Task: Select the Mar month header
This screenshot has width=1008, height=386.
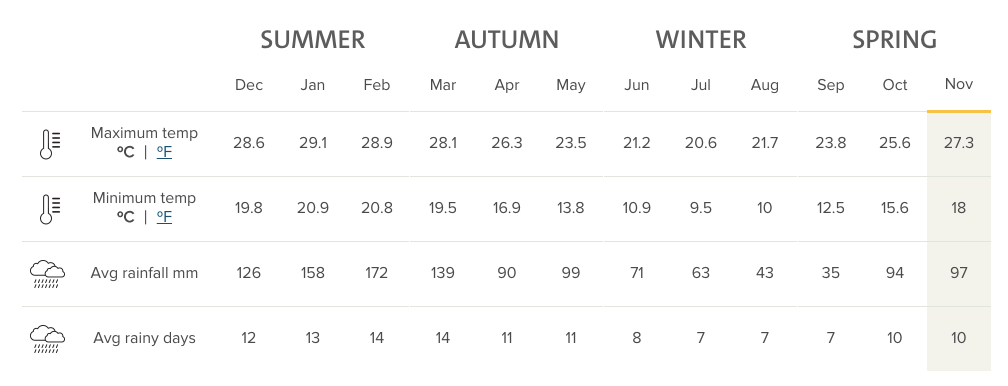Action: point(443,85)
